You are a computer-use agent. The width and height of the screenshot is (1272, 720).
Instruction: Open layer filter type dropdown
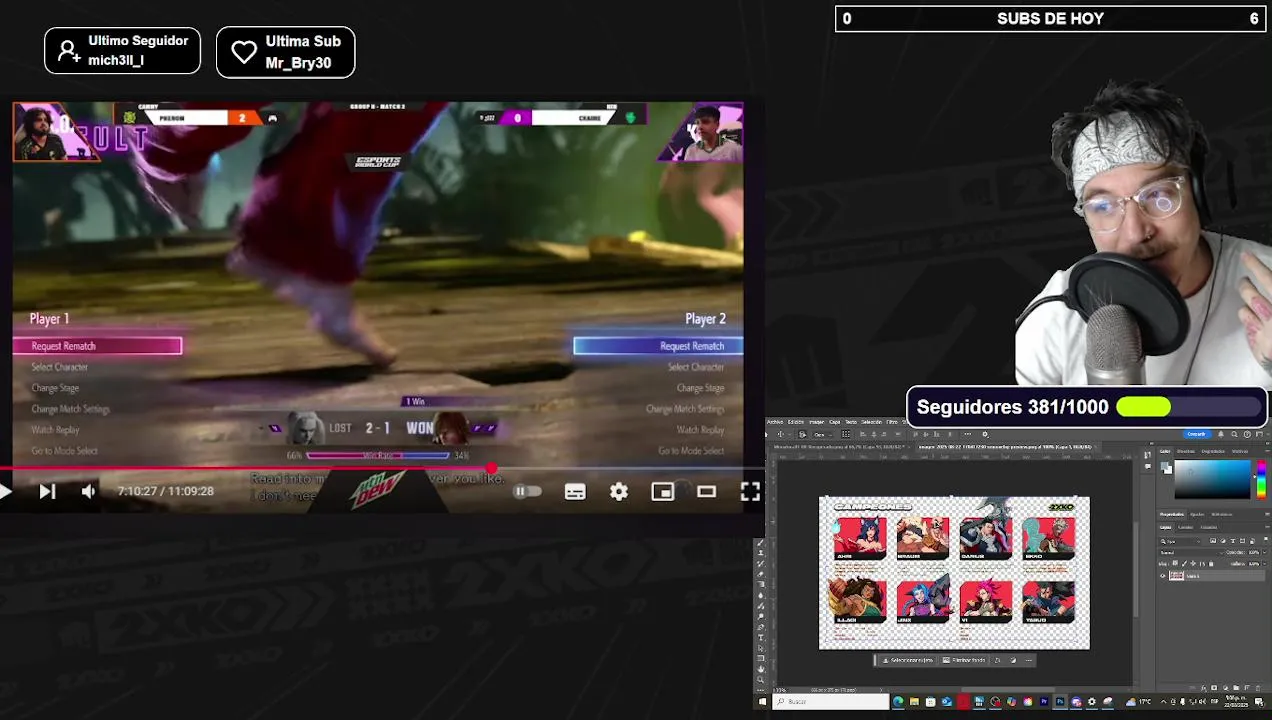(1180, 542)
